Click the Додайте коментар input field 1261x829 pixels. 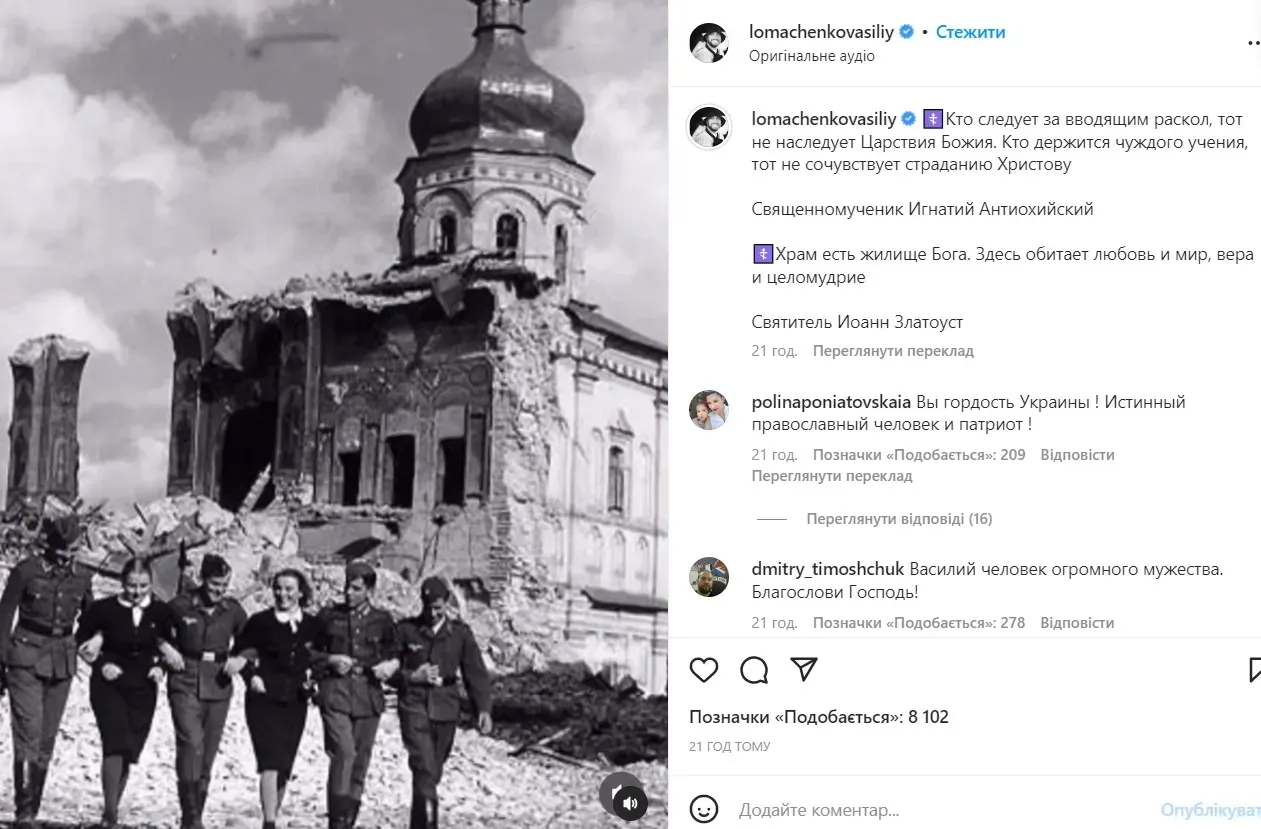coord(940,809)
